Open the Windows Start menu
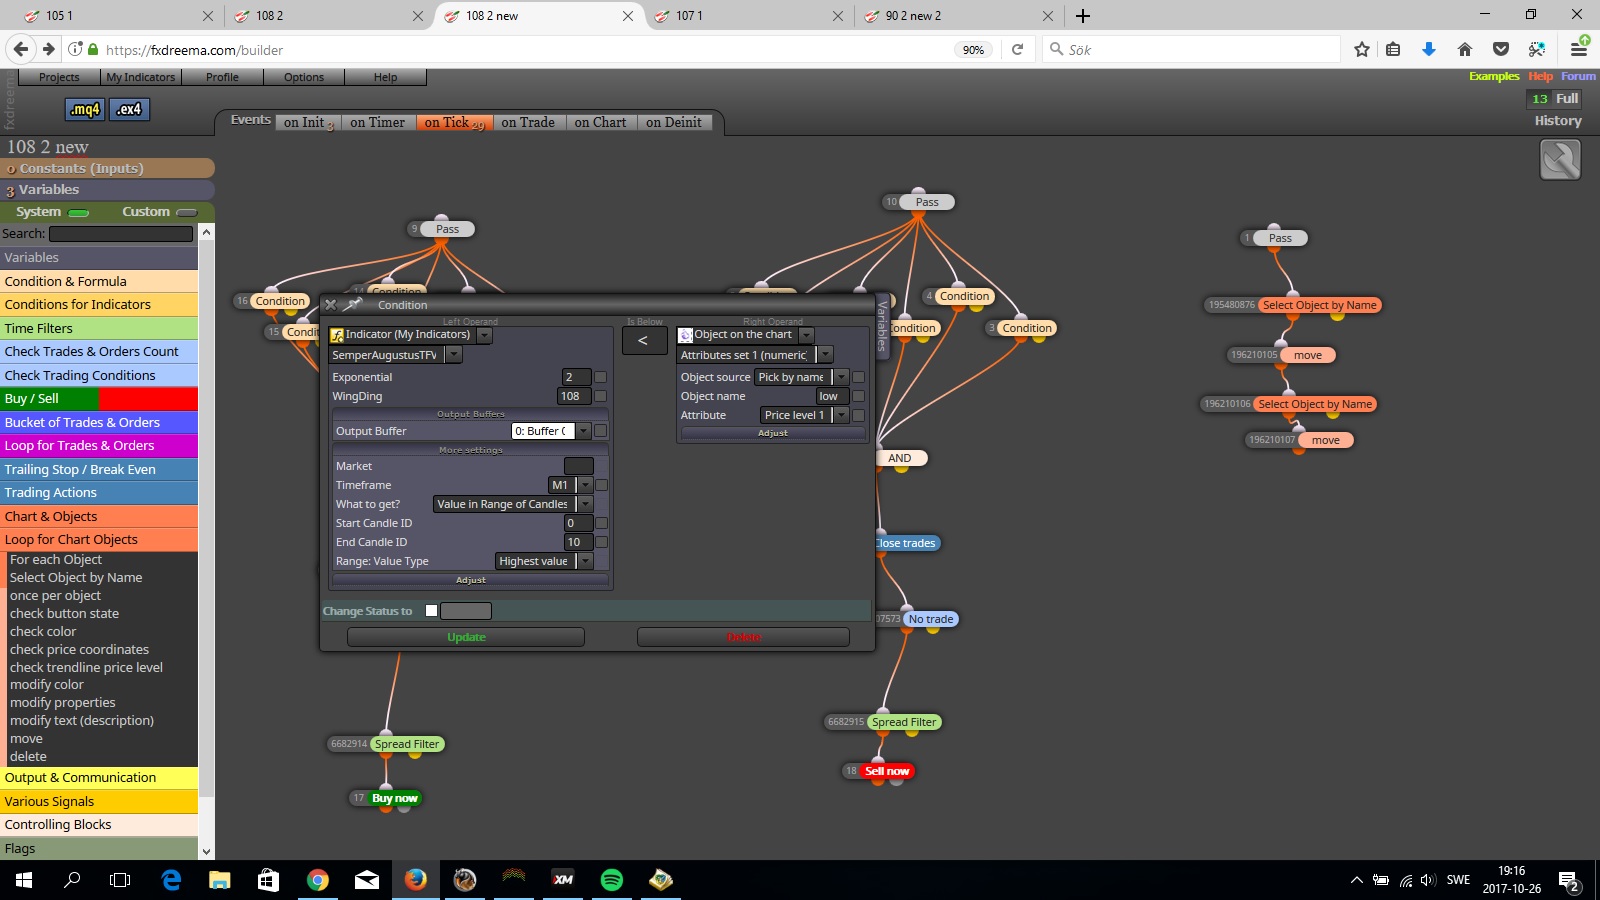 click(x=24, y=880)
